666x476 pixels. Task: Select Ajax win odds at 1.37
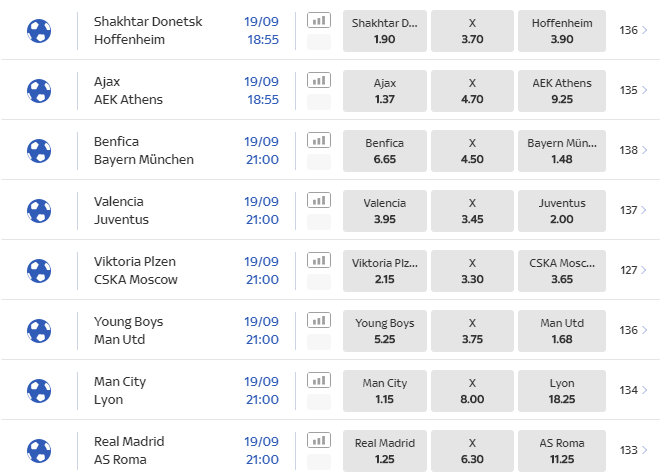[385, 90]
